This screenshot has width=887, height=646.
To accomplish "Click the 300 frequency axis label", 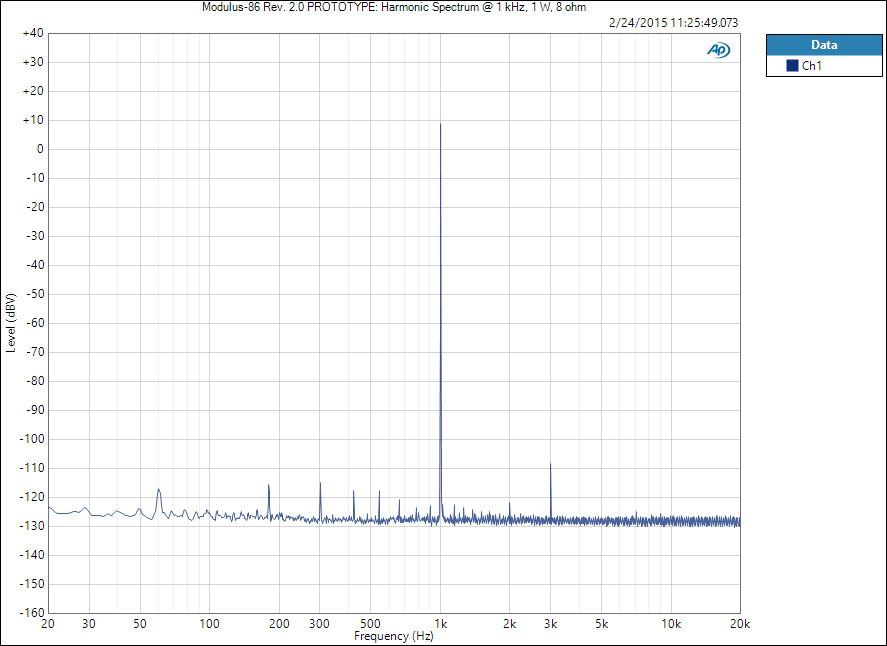I will click(x=320, y=624).
